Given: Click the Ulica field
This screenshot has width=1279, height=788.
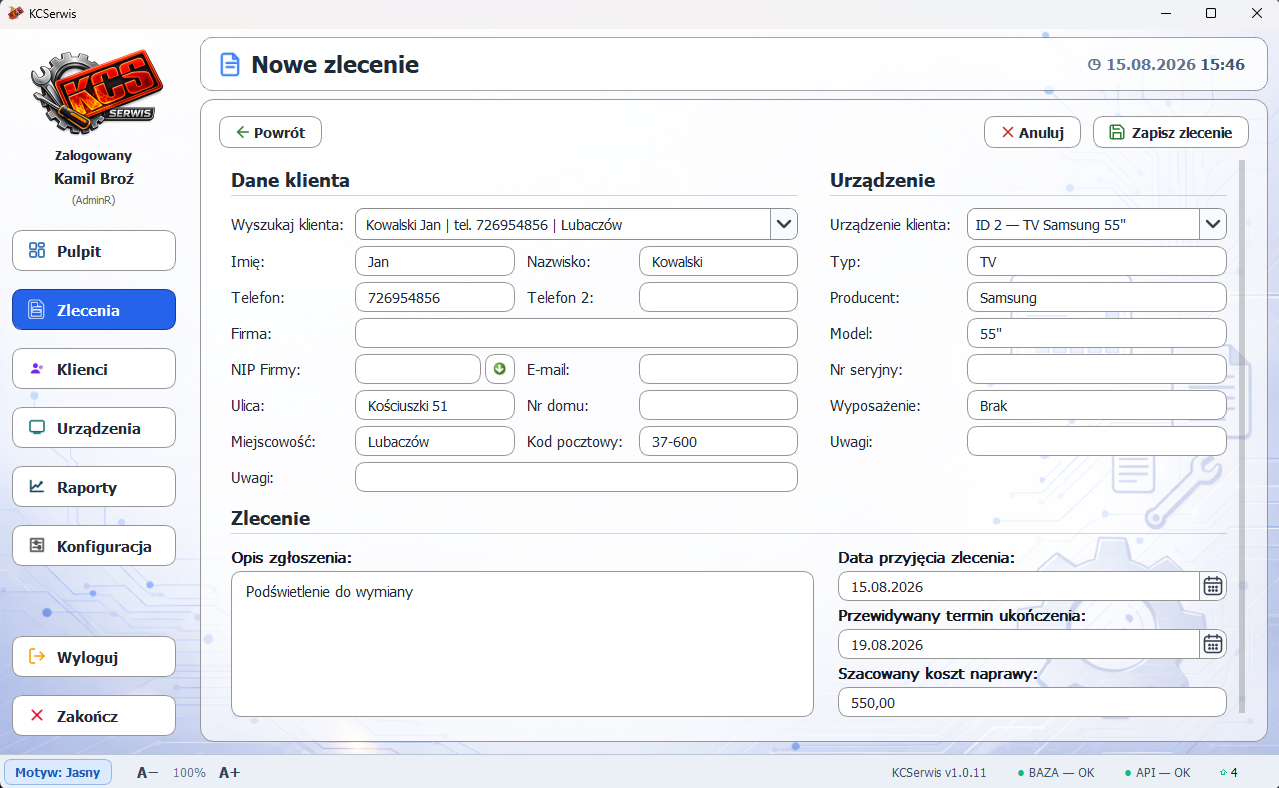Looking at the screenshot, I should click(434, 405).
